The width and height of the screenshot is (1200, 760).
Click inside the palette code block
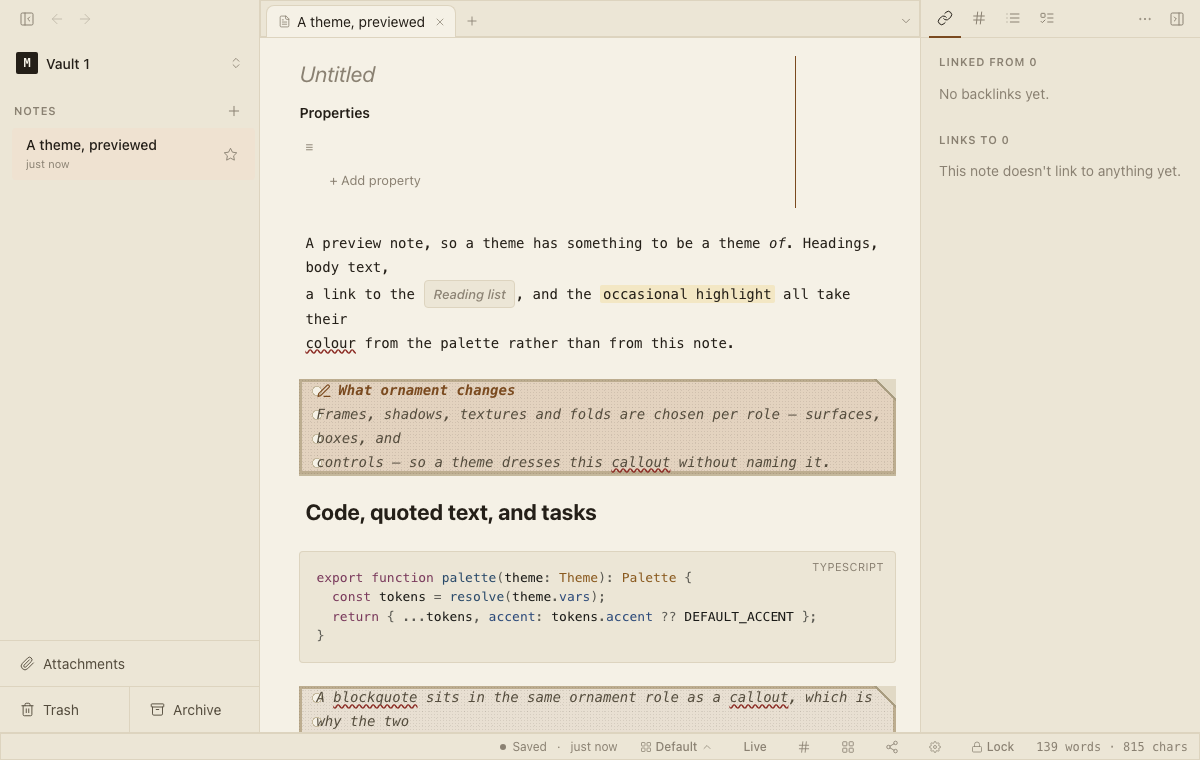point(597,607)
